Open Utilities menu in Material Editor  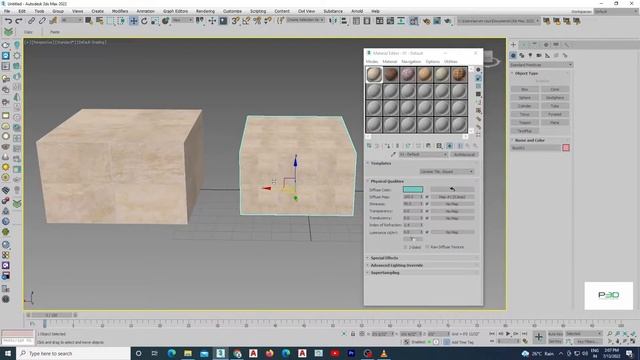451,62
